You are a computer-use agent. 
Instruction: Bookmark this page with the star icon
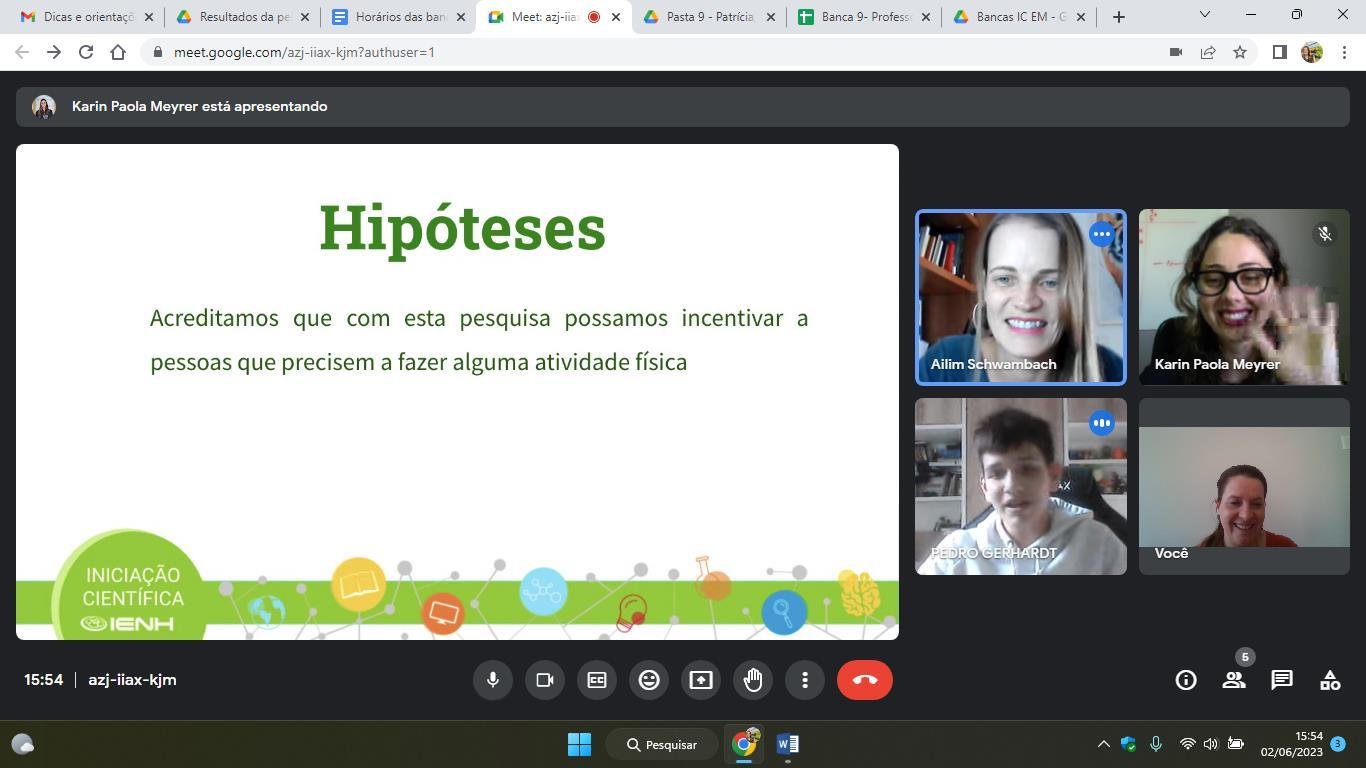1240,52
